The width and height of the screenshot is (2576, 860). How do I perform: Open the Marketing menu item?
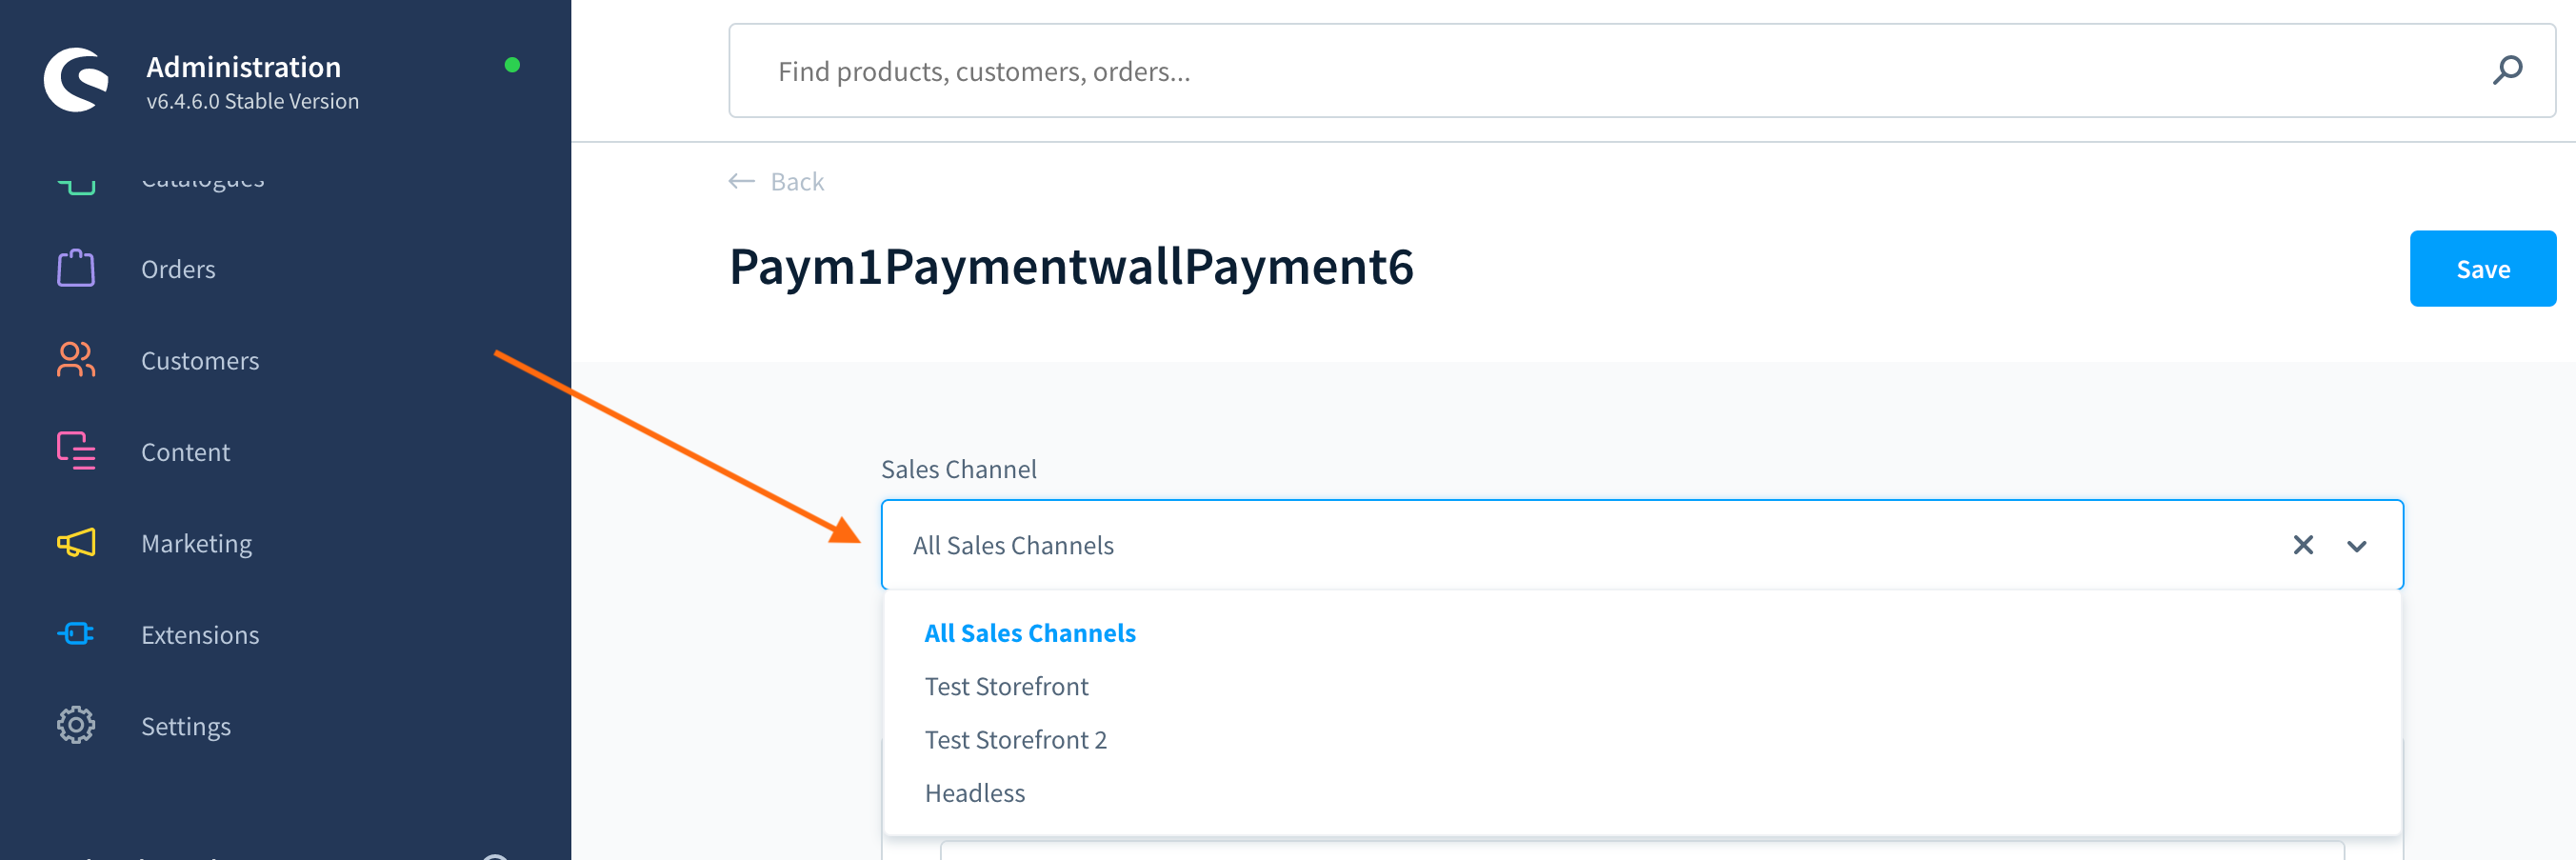(x=196, y=543)
